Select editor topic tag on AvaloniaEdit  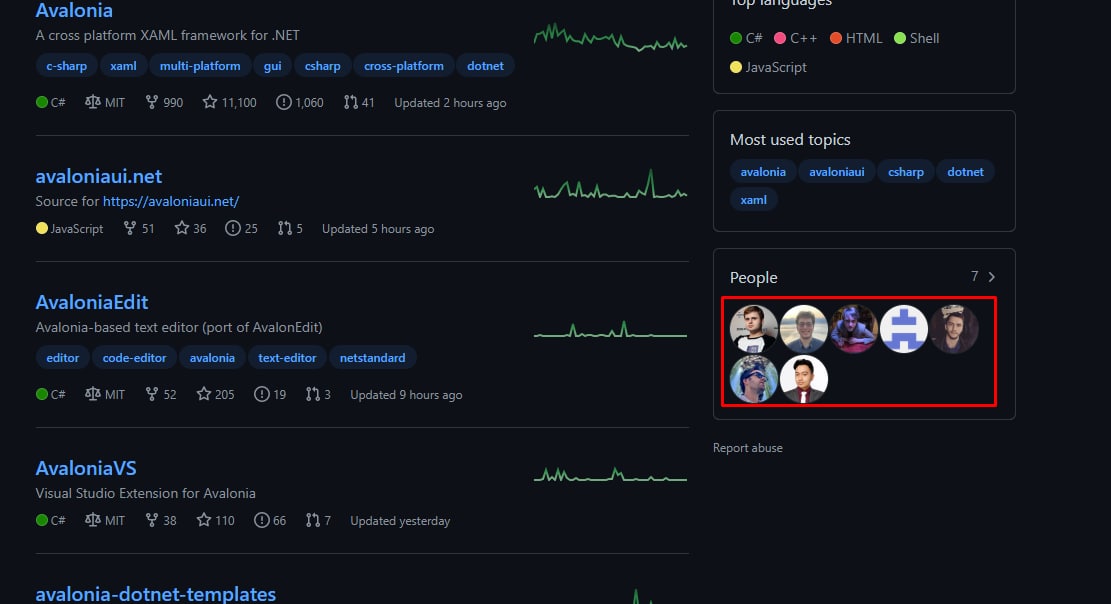click(x=62, y=358)
